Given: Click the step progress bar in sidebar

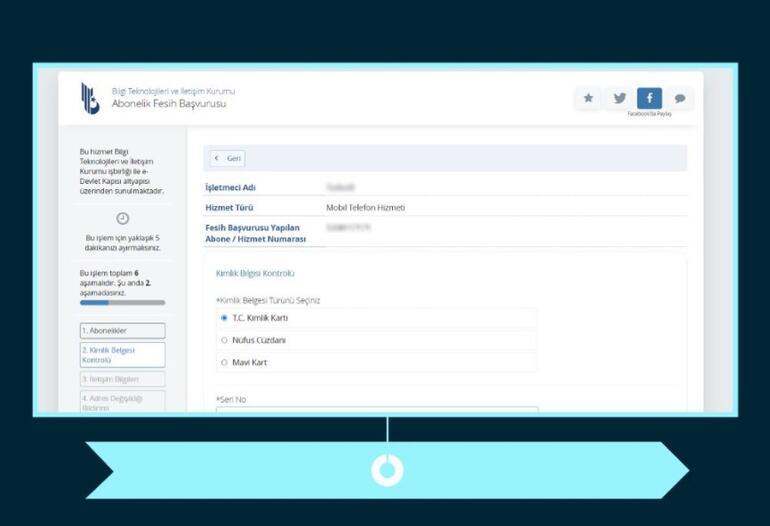Looking at the screenshot, I should click(122, 302).
